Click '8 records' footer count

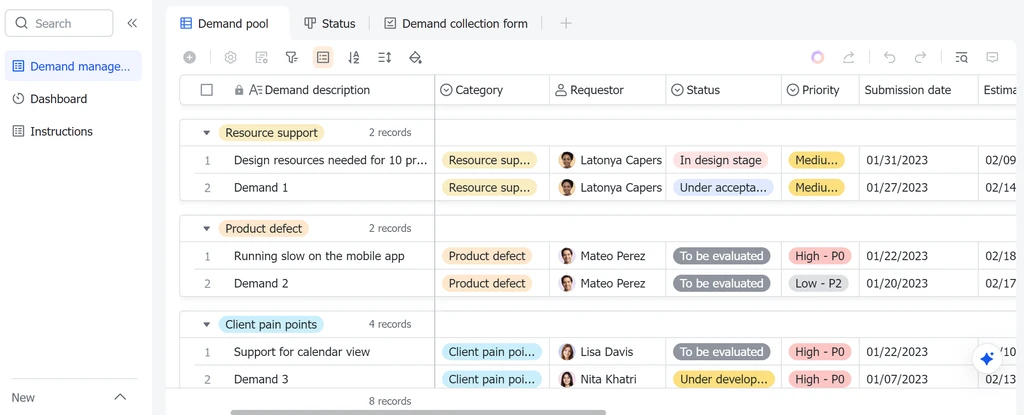(390, 401)
